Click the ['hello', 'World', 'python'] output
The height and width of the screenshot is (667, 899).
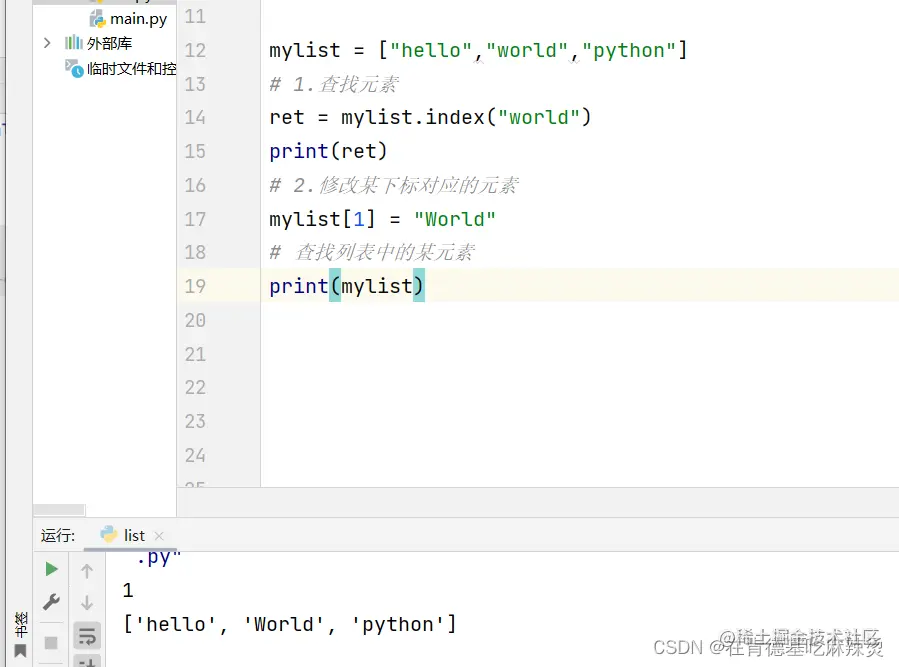(290, 624)
